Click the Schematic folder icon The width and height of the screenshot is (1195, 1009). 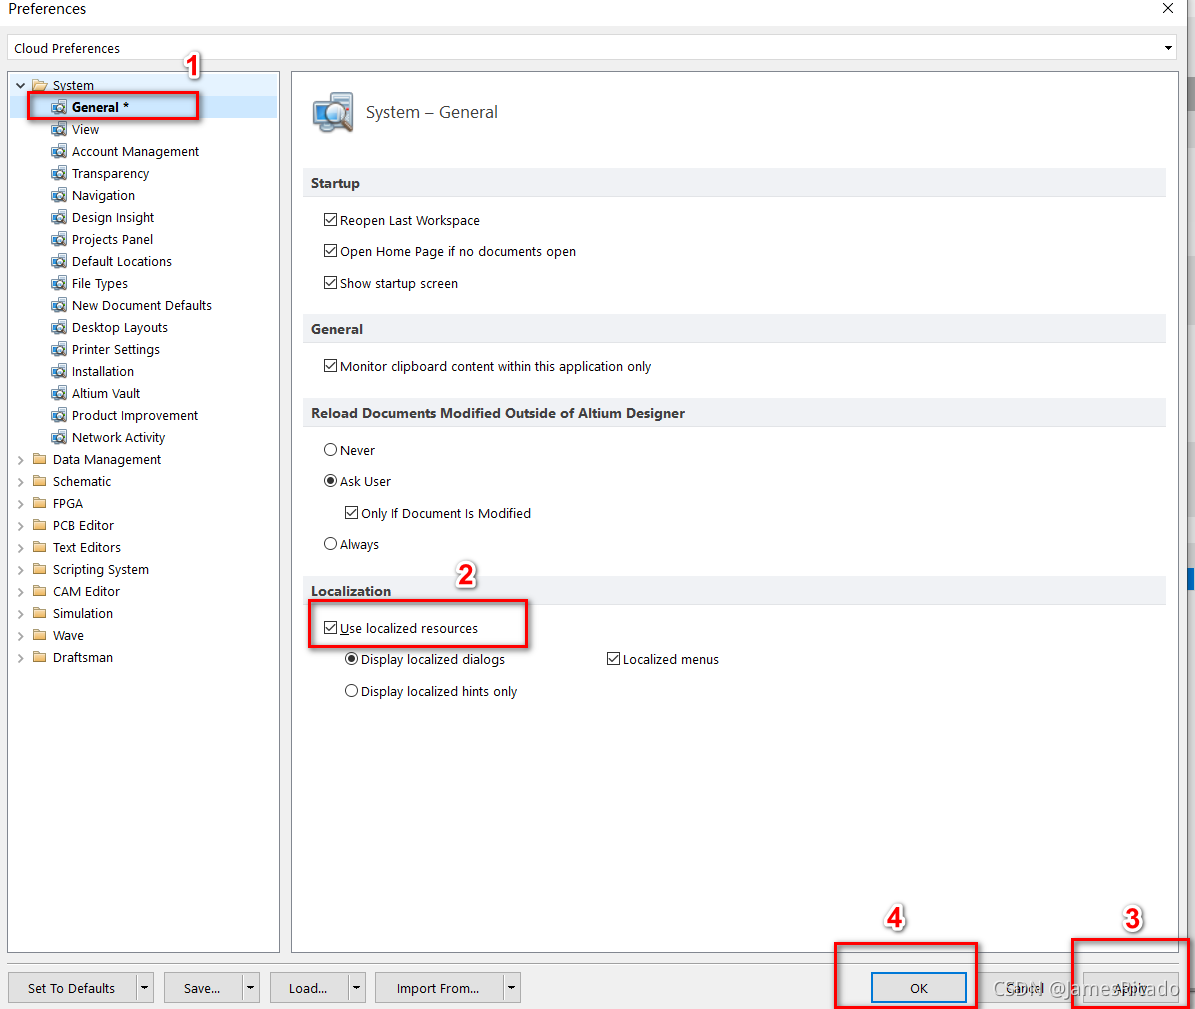coord(40,482)
